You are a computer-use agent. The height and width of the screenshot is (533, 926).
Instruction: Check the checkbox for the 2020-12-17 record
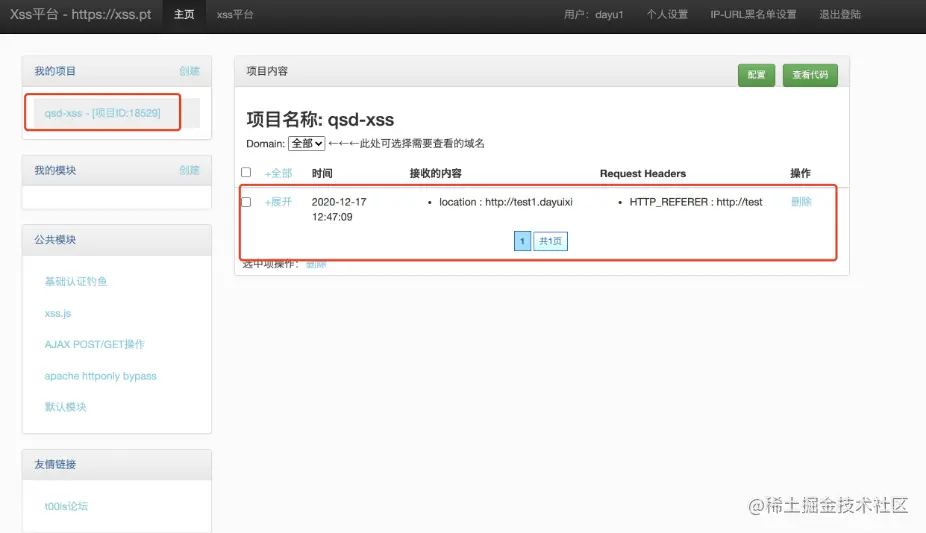point(246,202)
